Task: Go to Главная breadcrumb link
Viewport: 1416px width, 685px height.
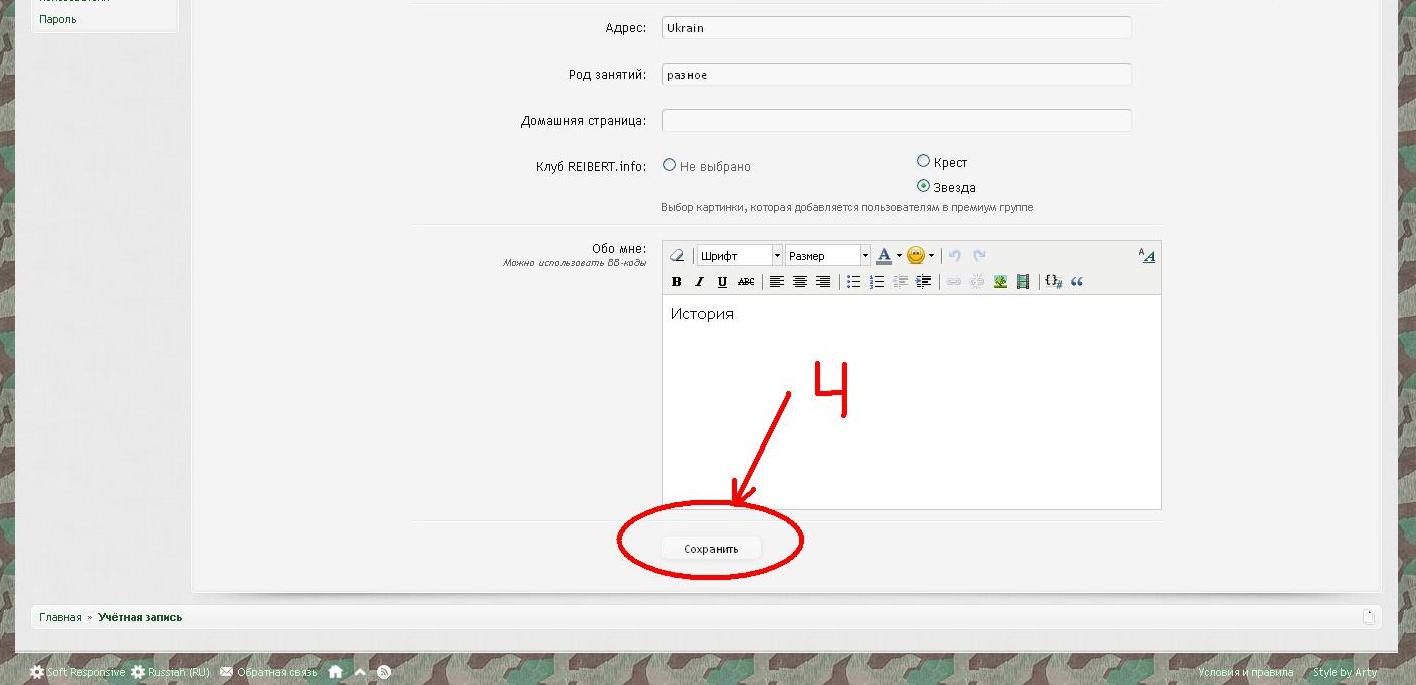Action: 60,617
